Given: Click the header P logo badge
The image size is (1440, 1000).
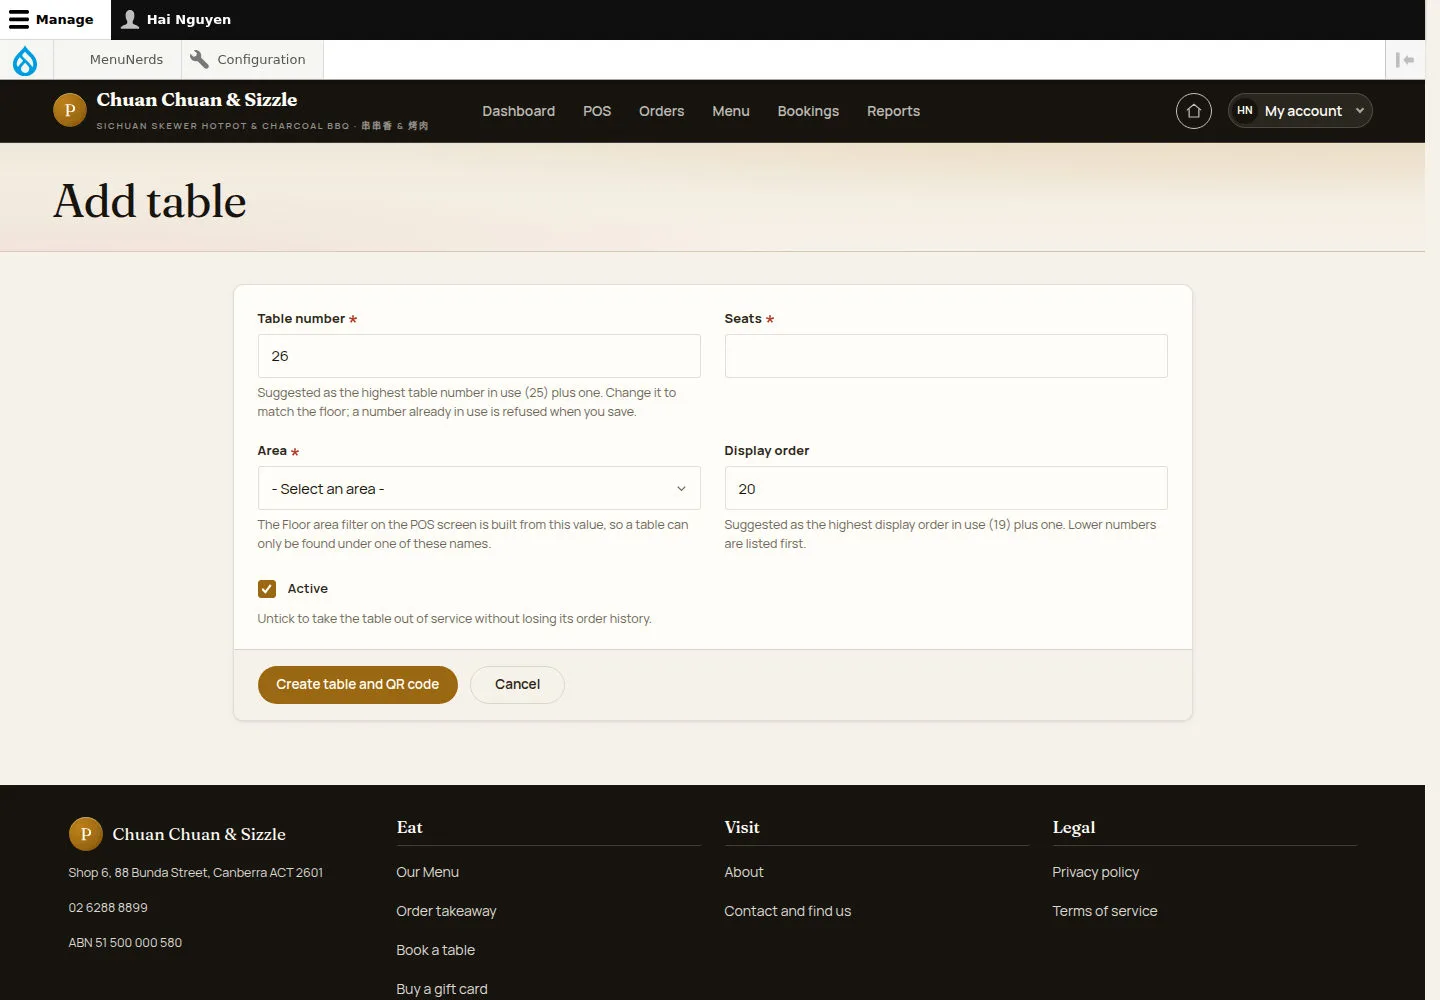Looking at the screenshot, I should tap(70, 110).
